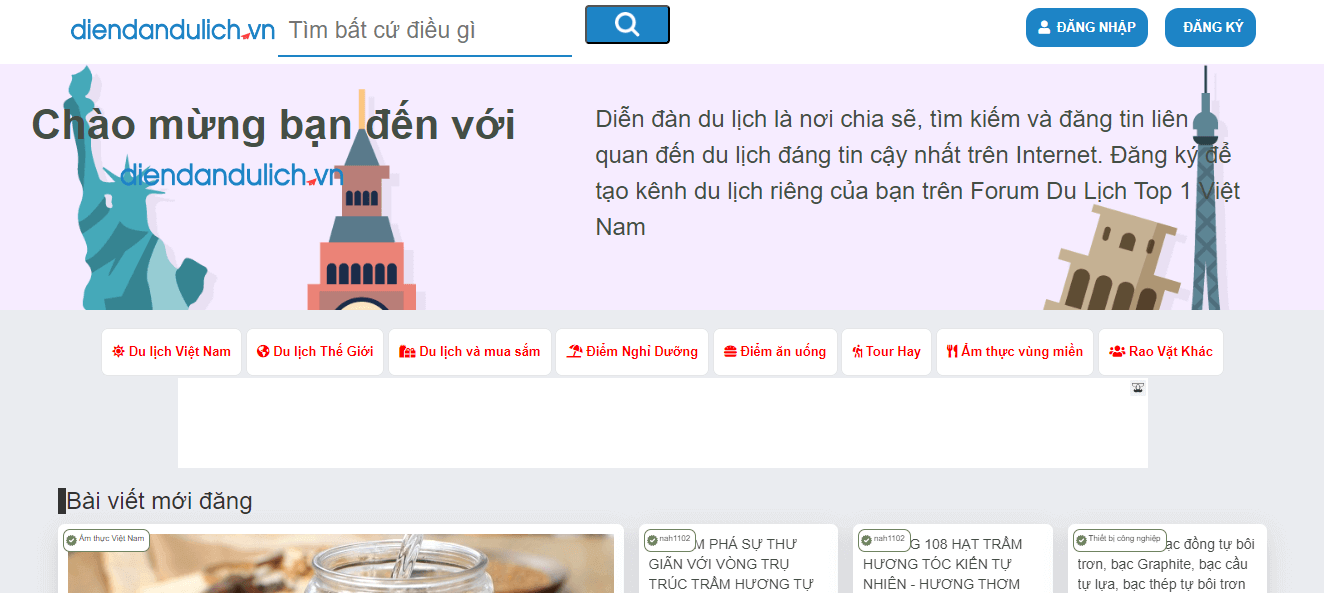The height and width of the screenshot is (593, 1324).
Task: Open the Ẩm thực Việt Nam category badge
Action: tap(105, 540)
